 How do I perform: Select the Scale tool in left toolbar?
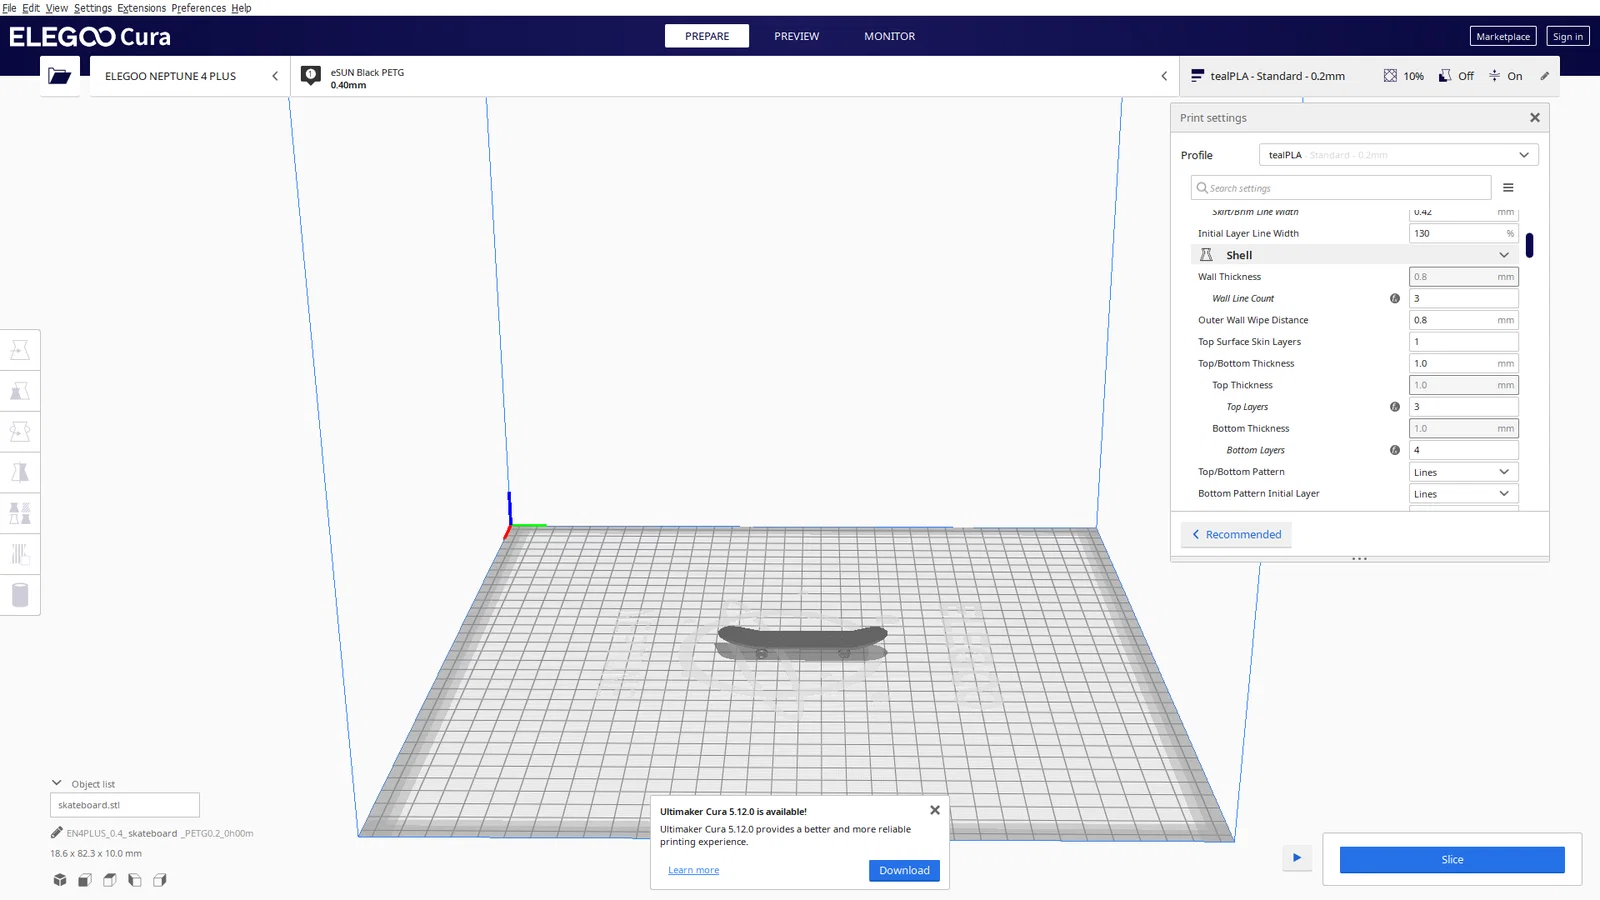[x=20, y=391]
